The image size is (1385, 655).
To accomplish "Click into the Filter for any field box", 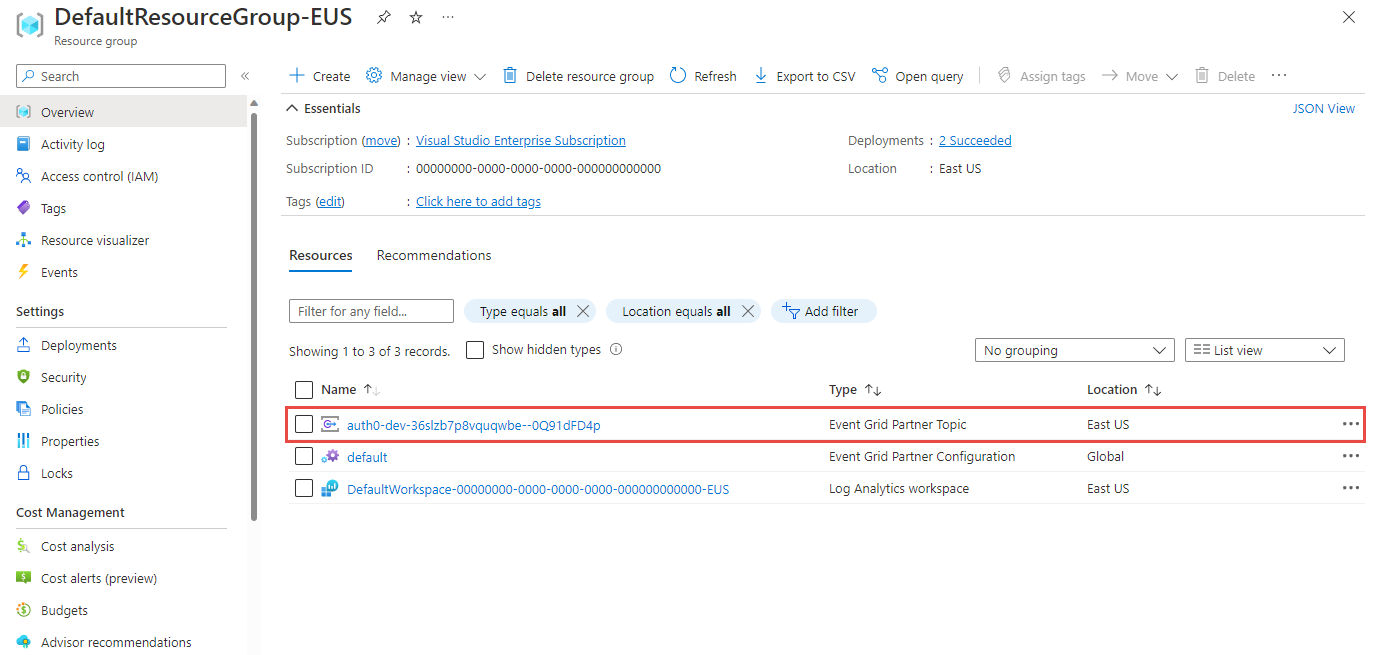I will [x=370, y=310].
